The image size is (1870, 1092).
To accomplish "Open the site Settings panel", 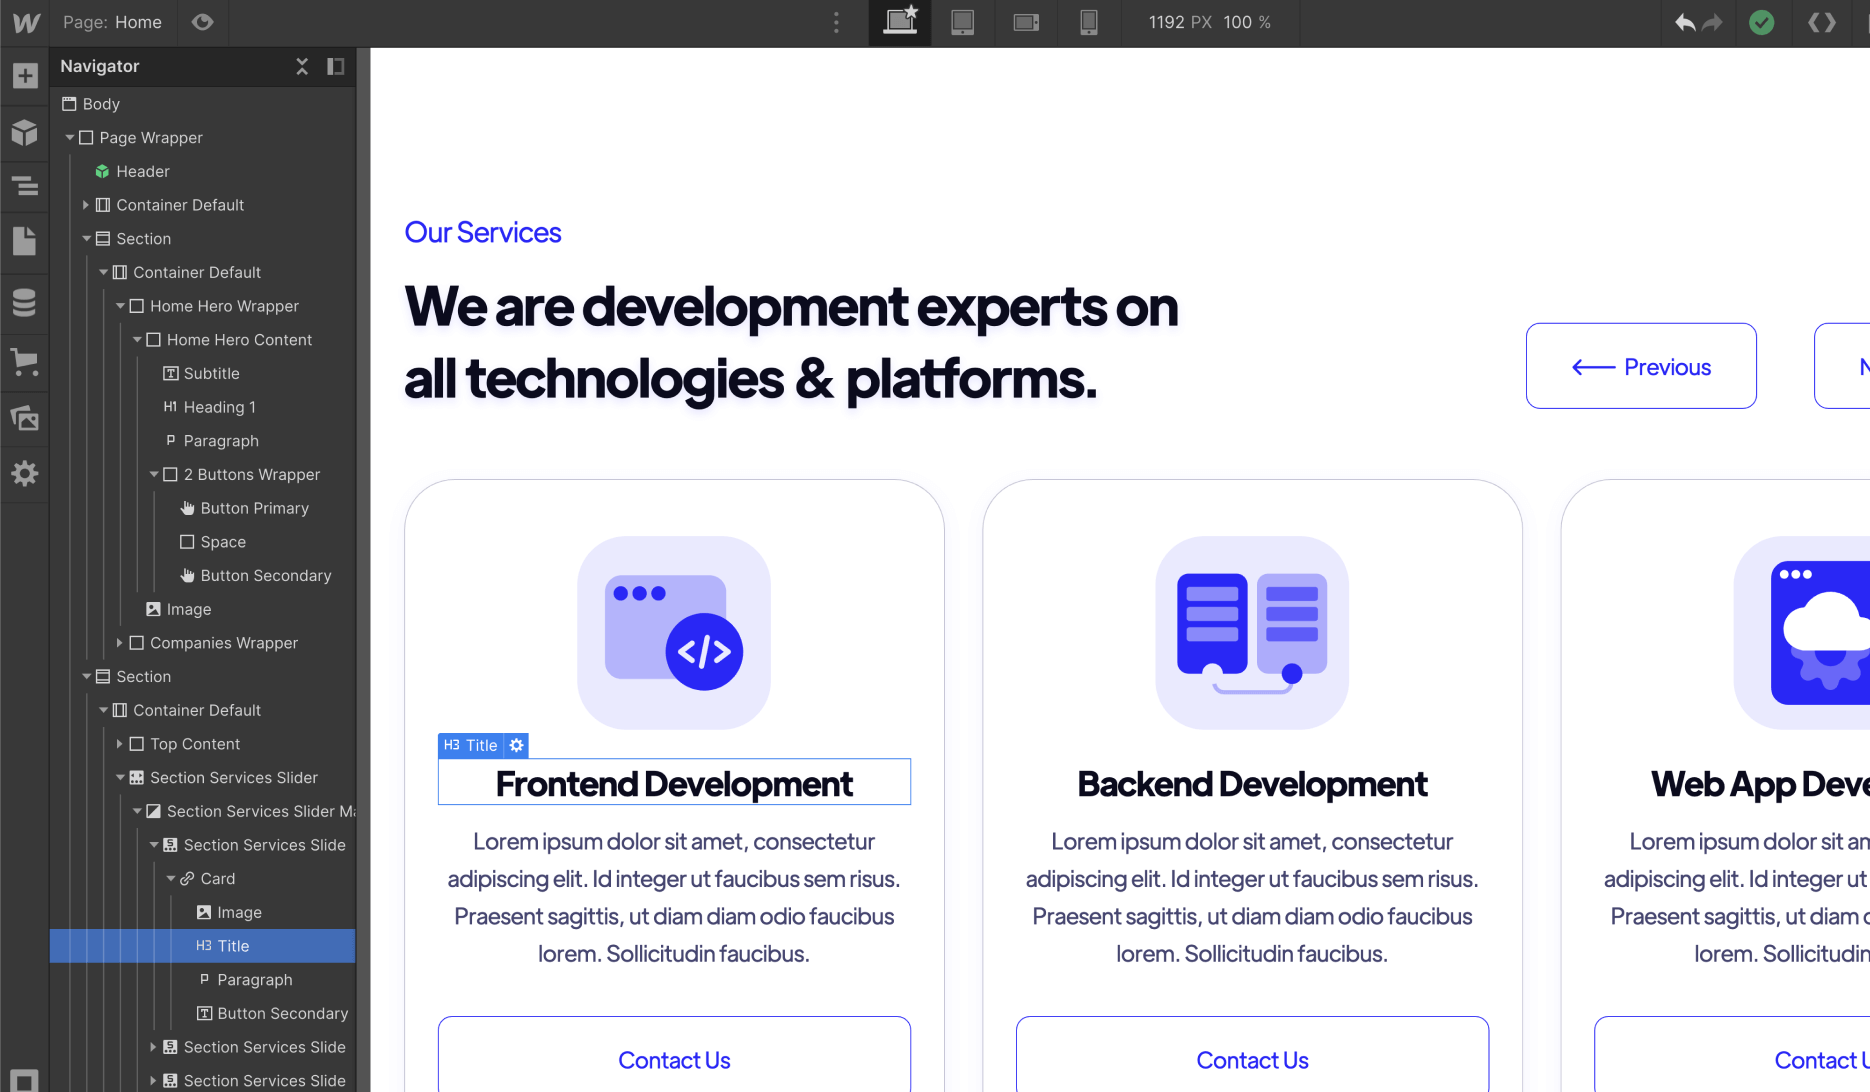I will pos(24,473).
